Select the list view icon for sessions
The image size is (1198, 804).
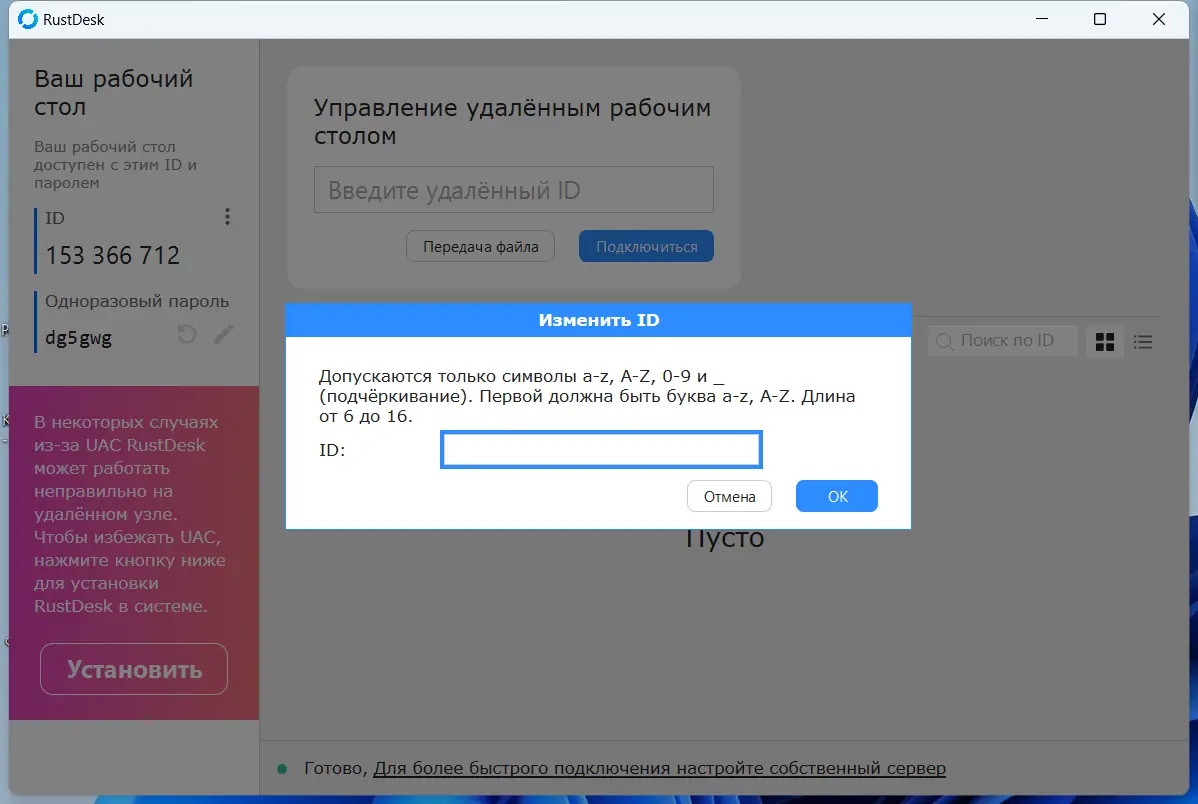1143,341
